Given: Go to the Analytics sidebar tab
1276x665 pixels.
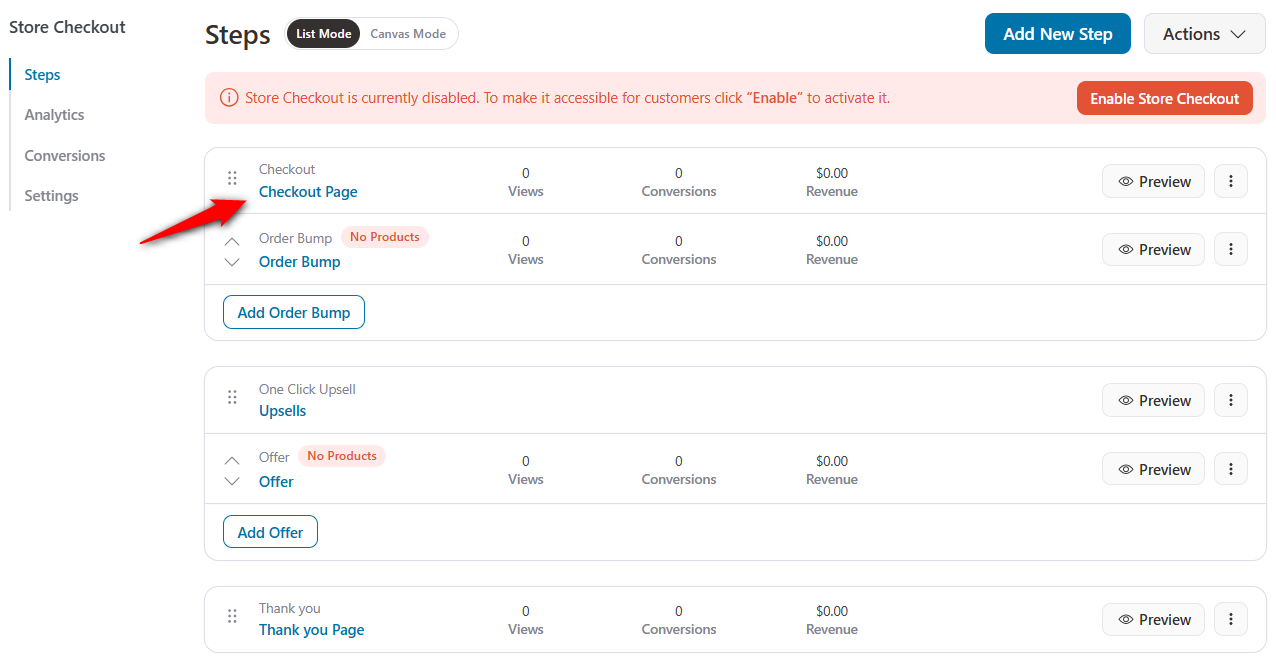Looking at the screenshot, I should pyautogui.click(x=54, y=114).
